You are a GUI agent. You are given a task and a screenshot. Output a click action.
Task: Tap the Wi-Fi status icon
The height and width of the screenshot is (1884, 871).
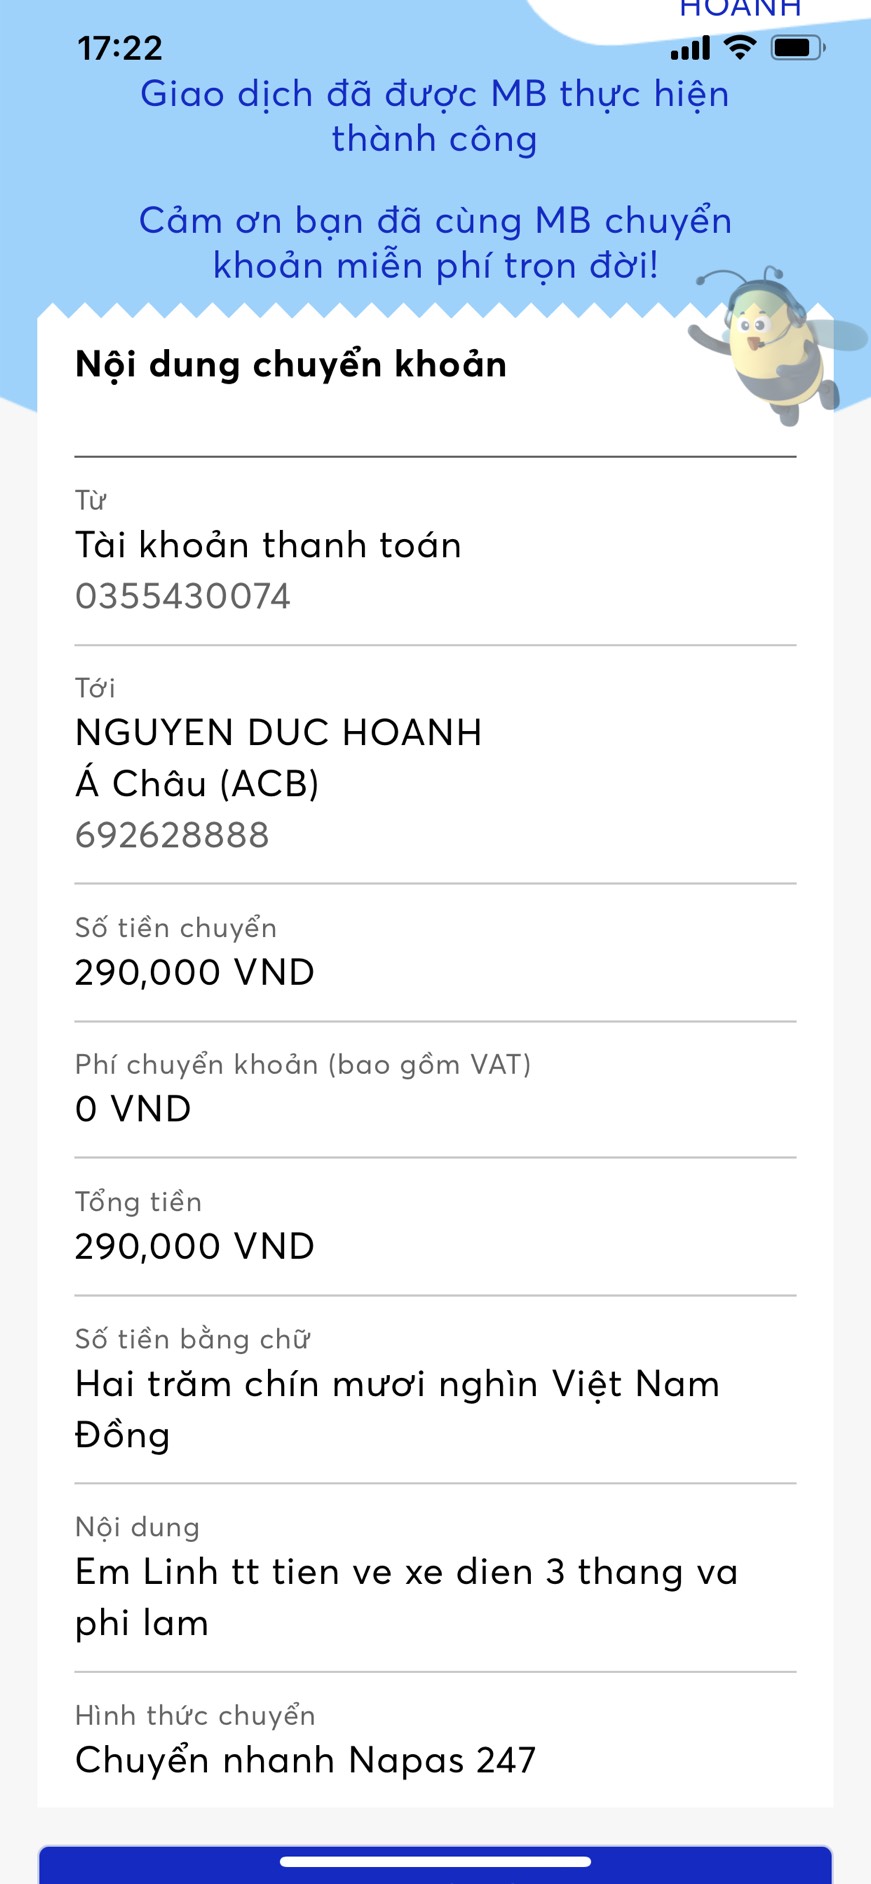[740, 47]
